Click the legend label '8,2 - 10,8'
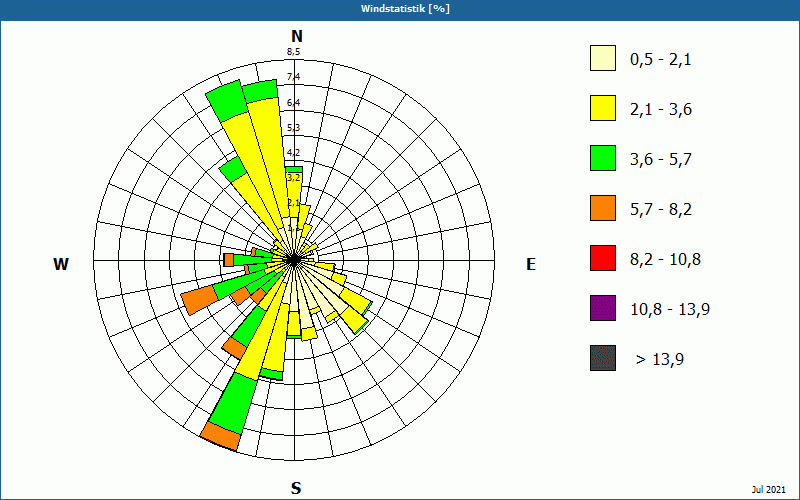This screenshot has height=500, width=800. pyautogui.click(x=665, y=260)
